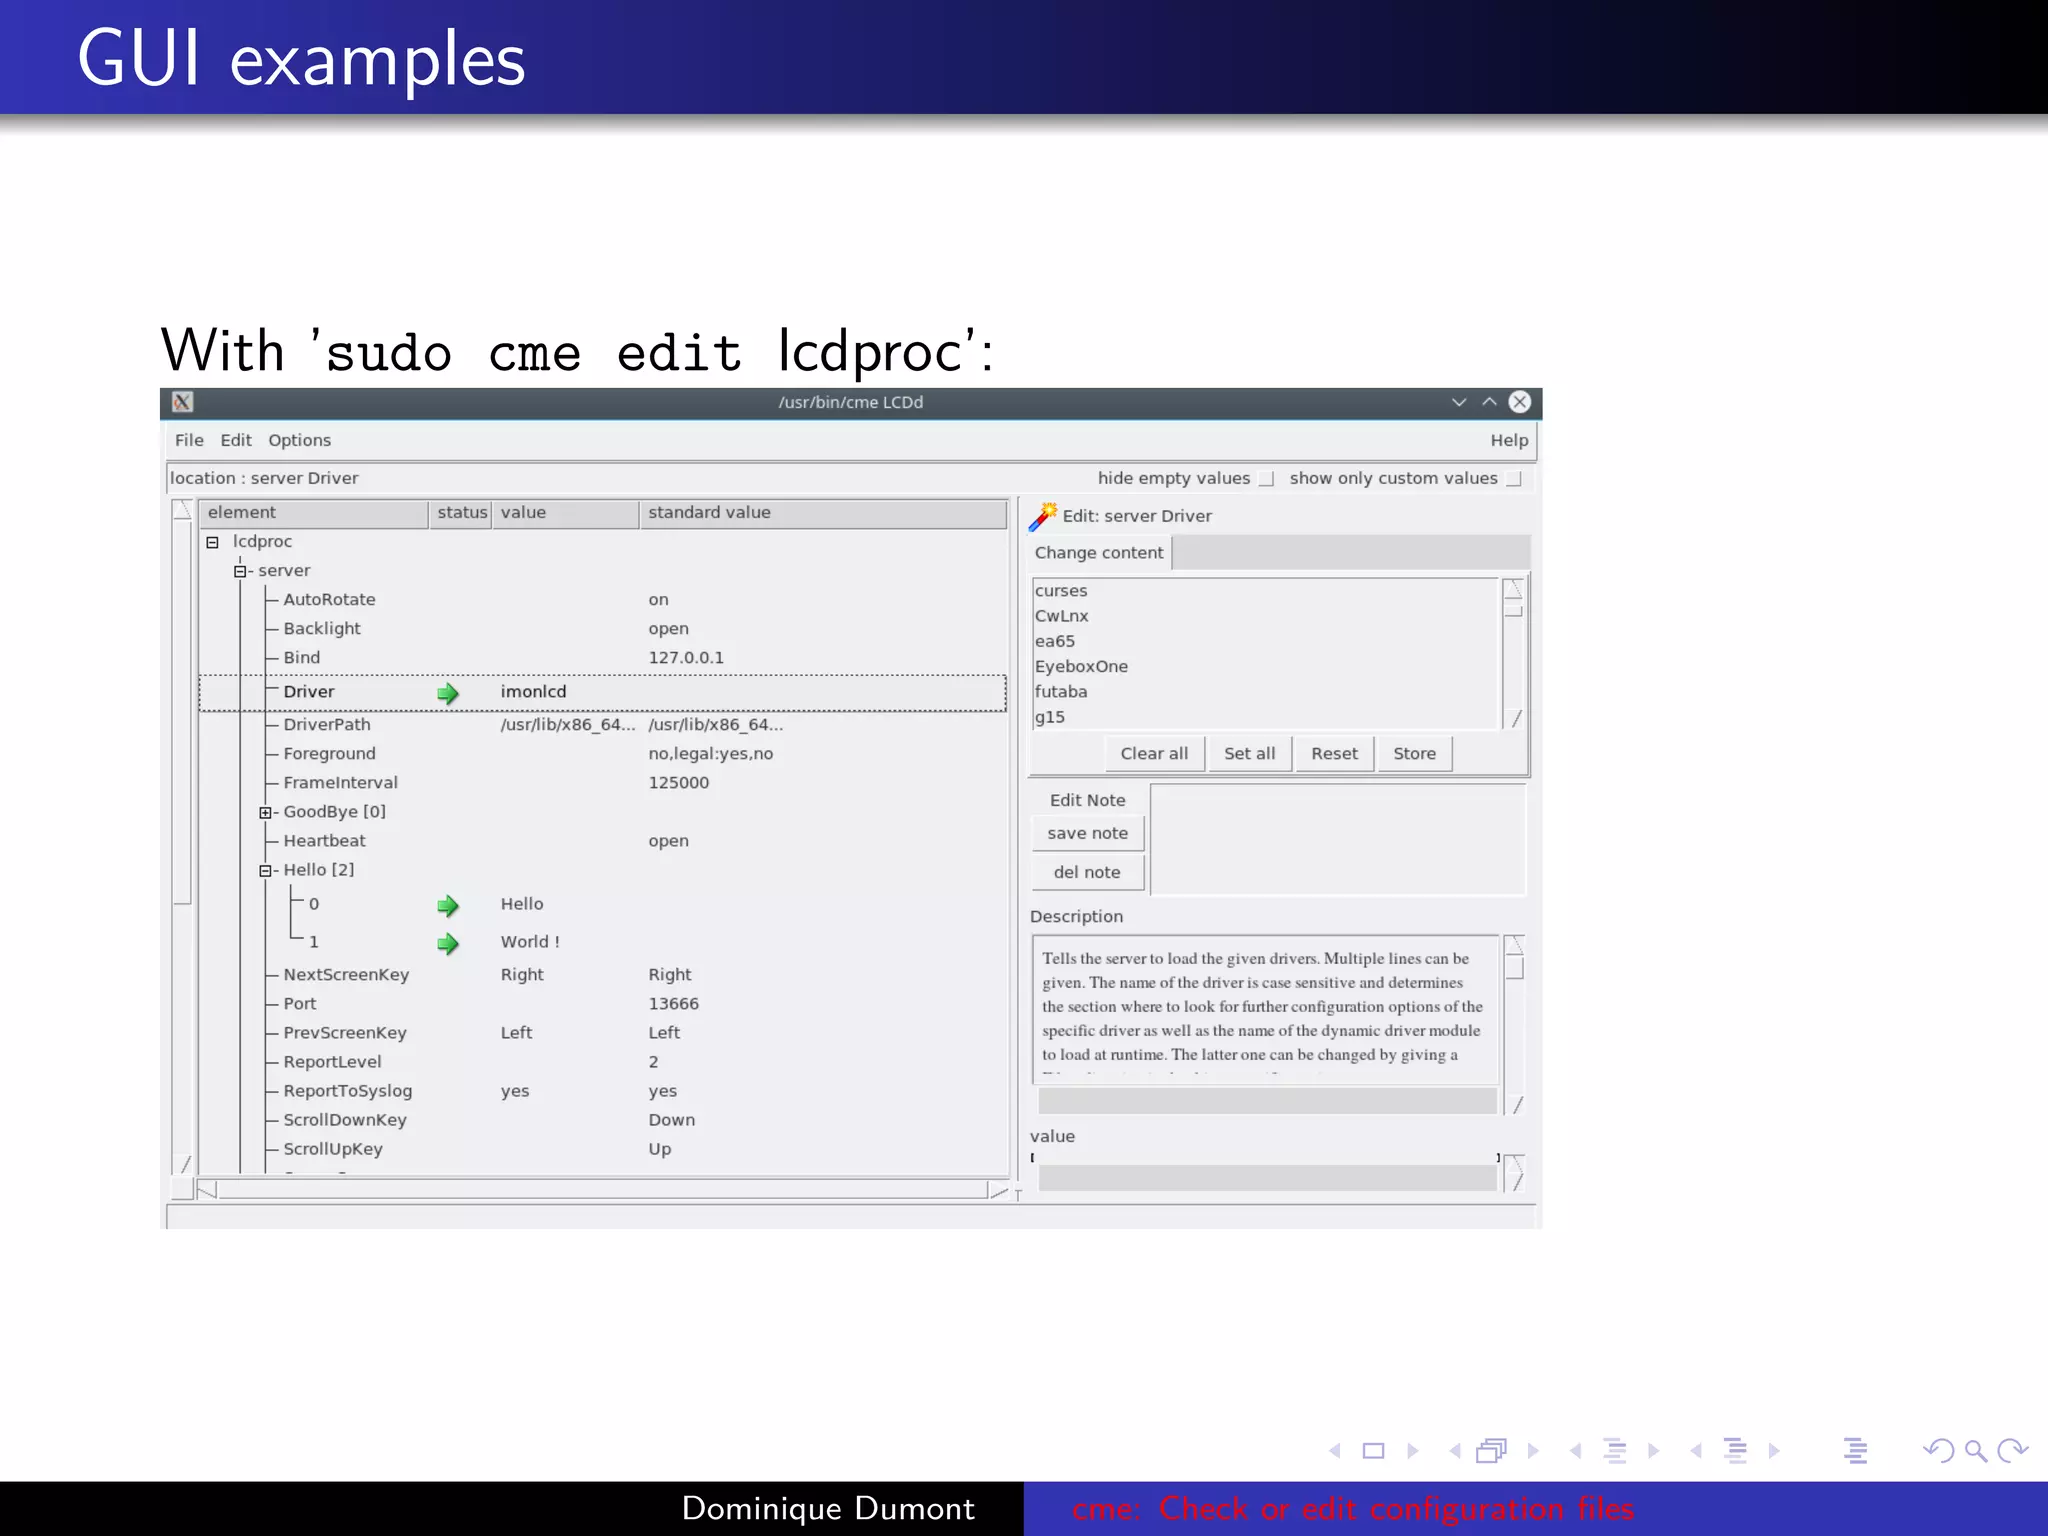This screenshot has height=1536, width=2048.
Task: Collapse the Hello [2] node
Action: tap(265, 871)
